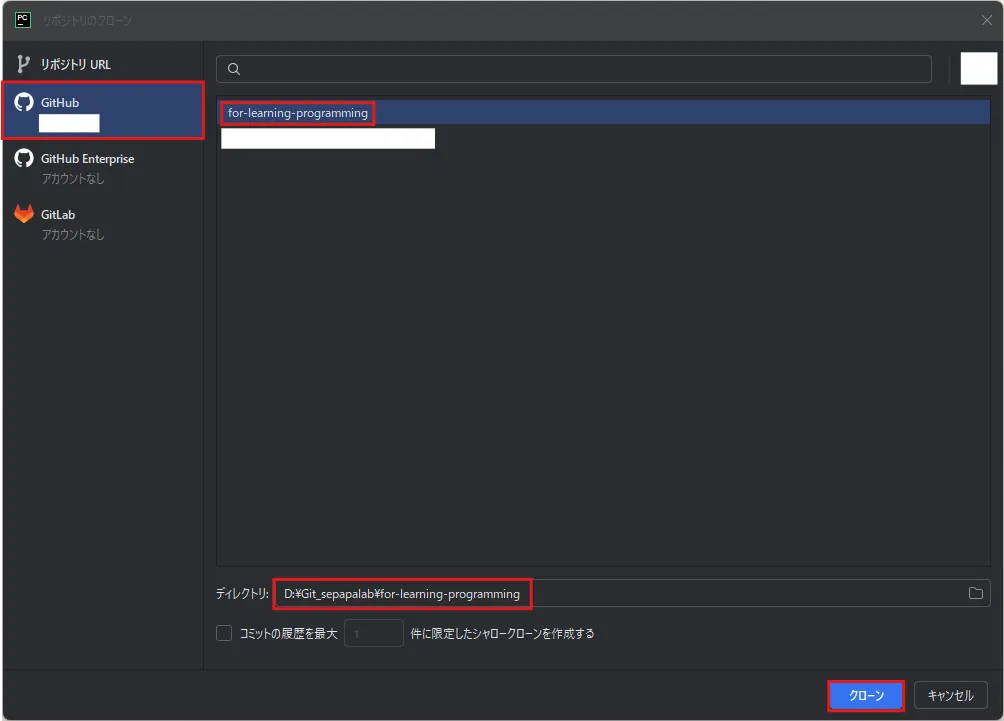This screenshot has width=1004, height=721.
Task: Click the commit history count field
Action: (x=374, y=633)
